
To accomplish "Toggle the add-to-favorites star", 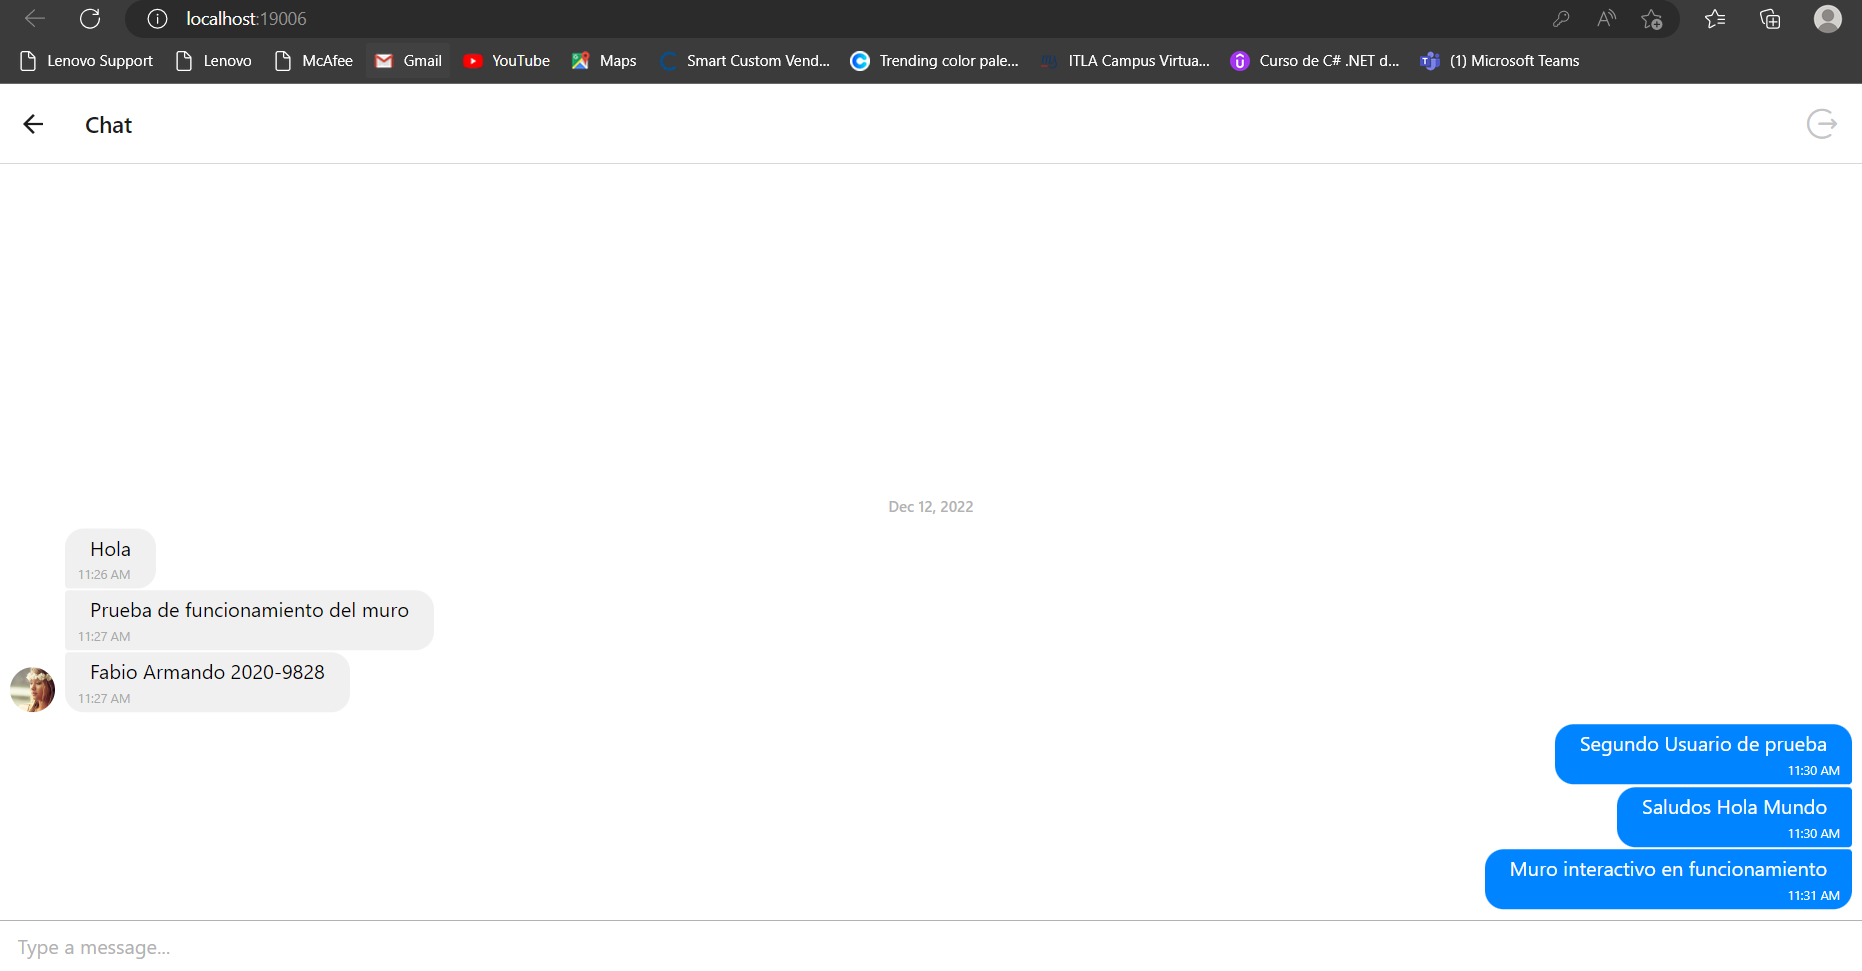I will click(1652, 18).
